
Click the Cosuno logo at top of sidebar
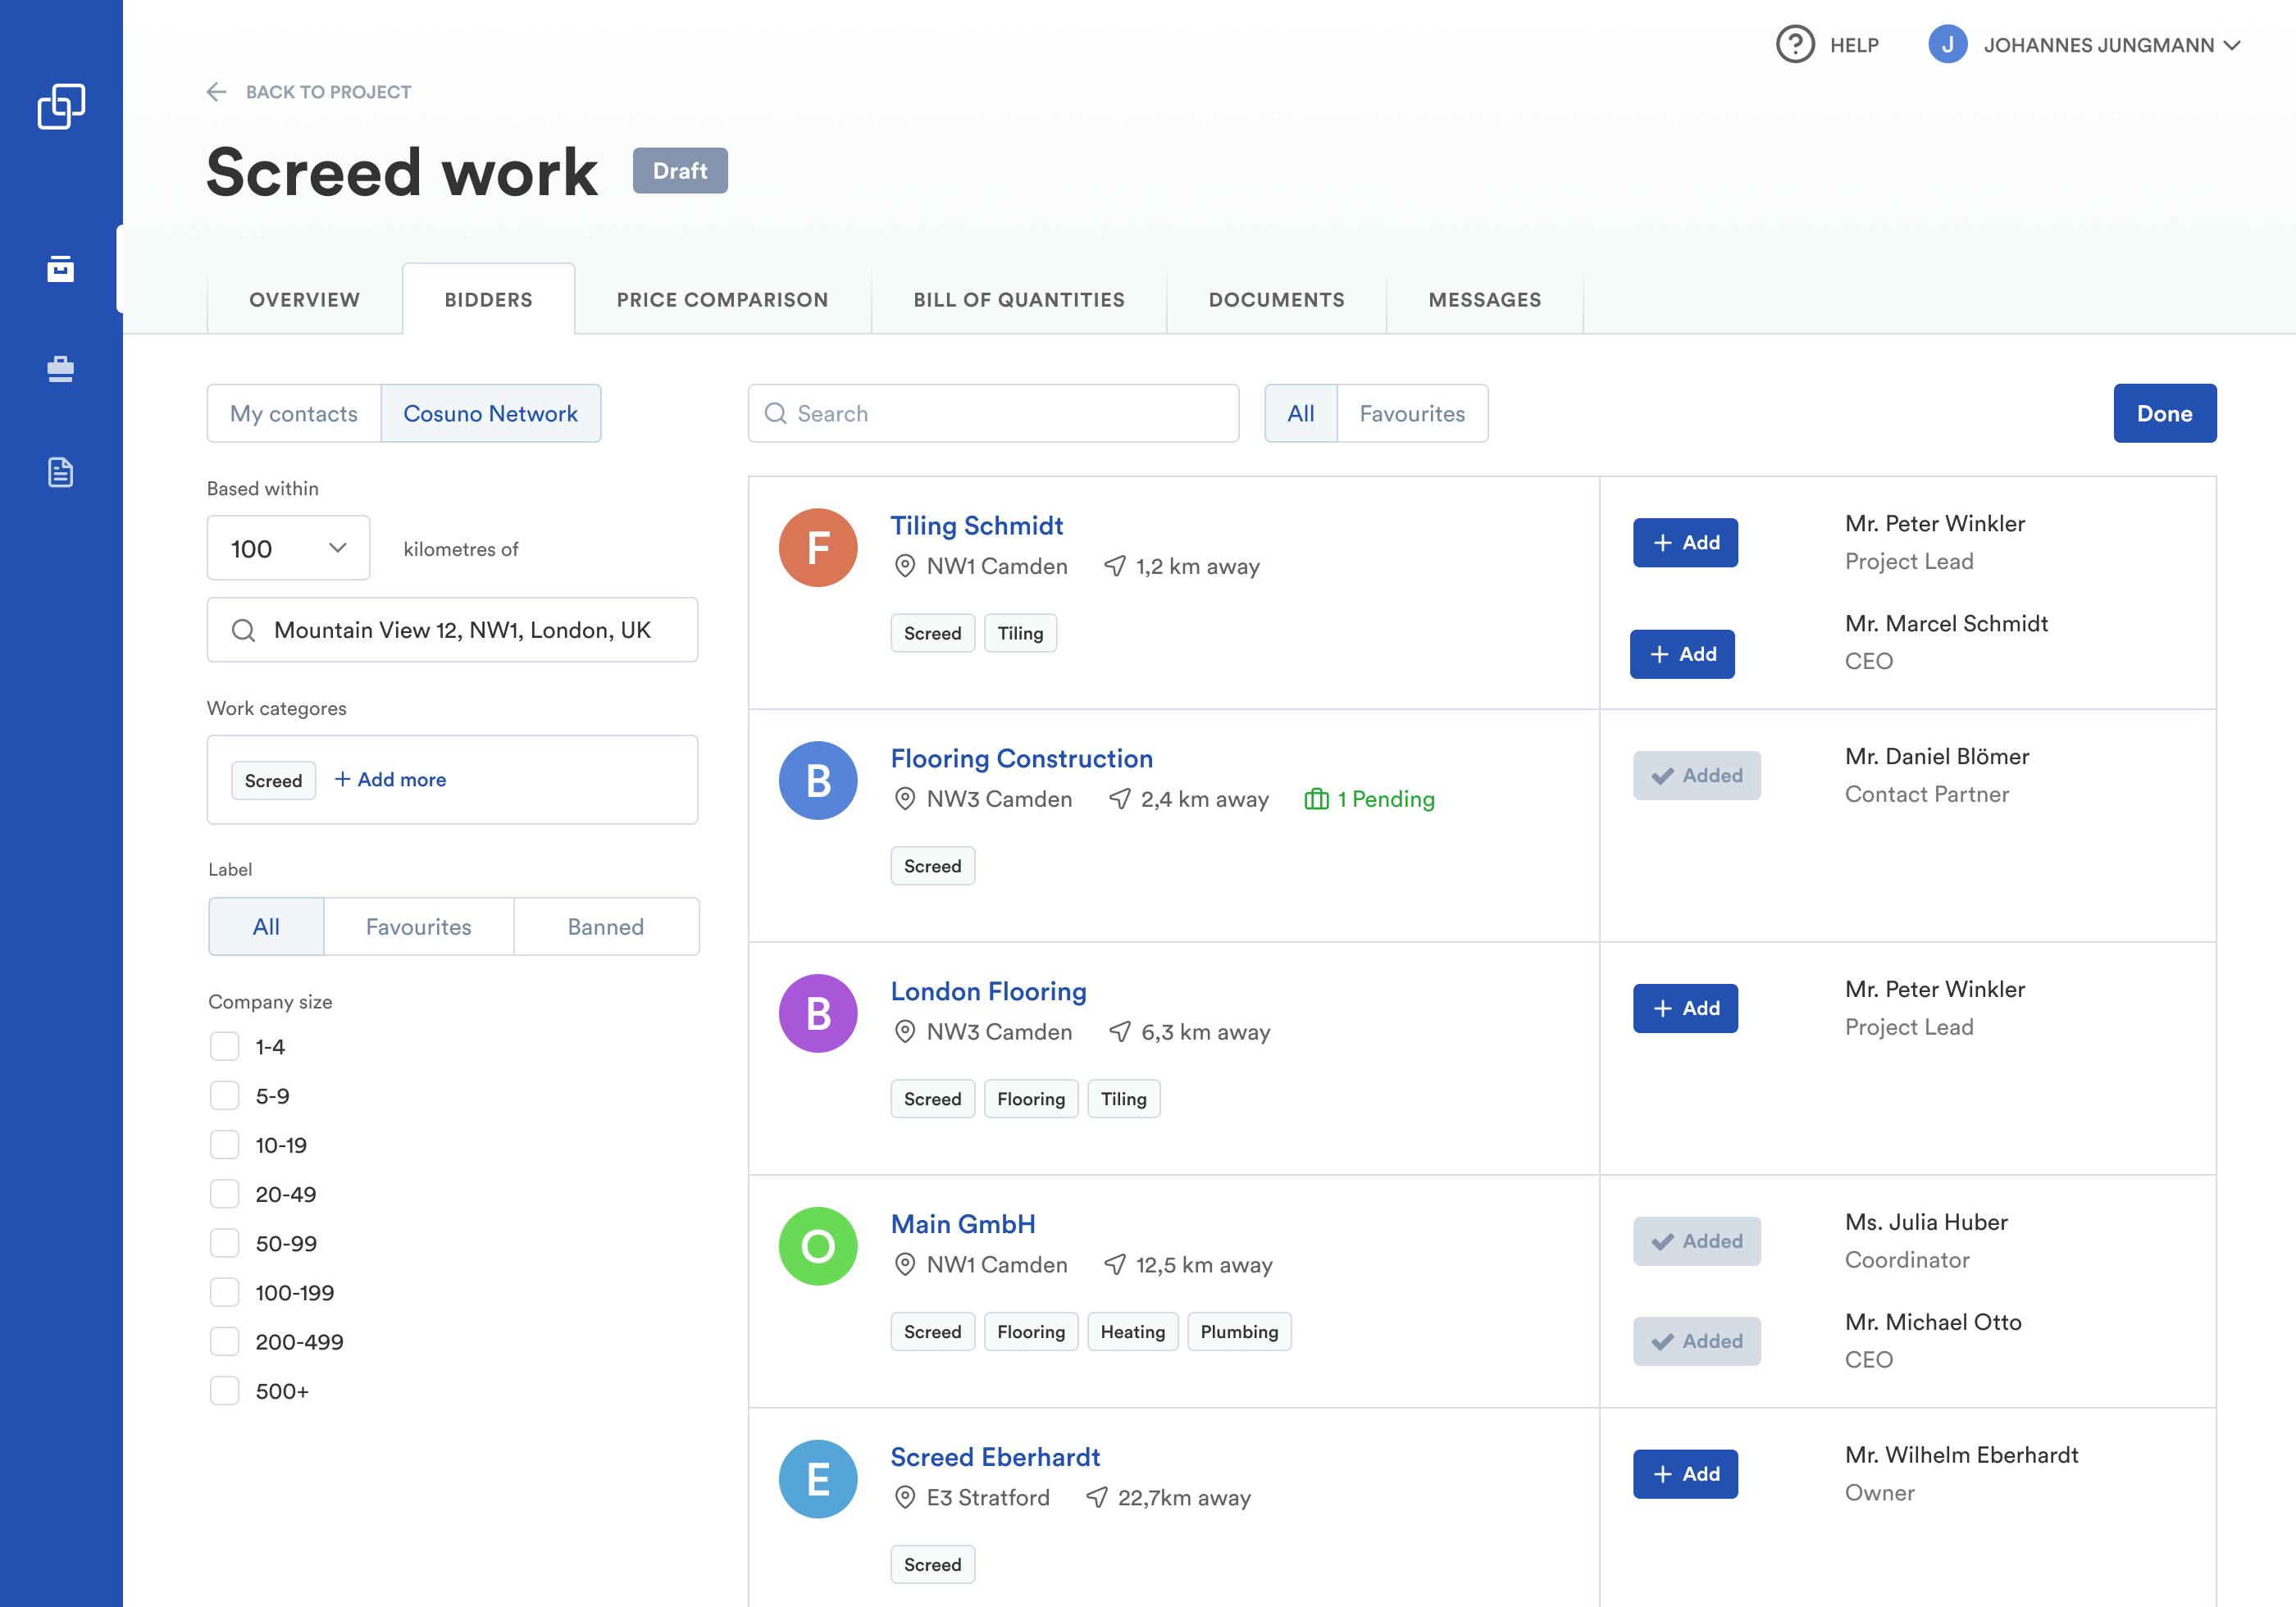61,103
